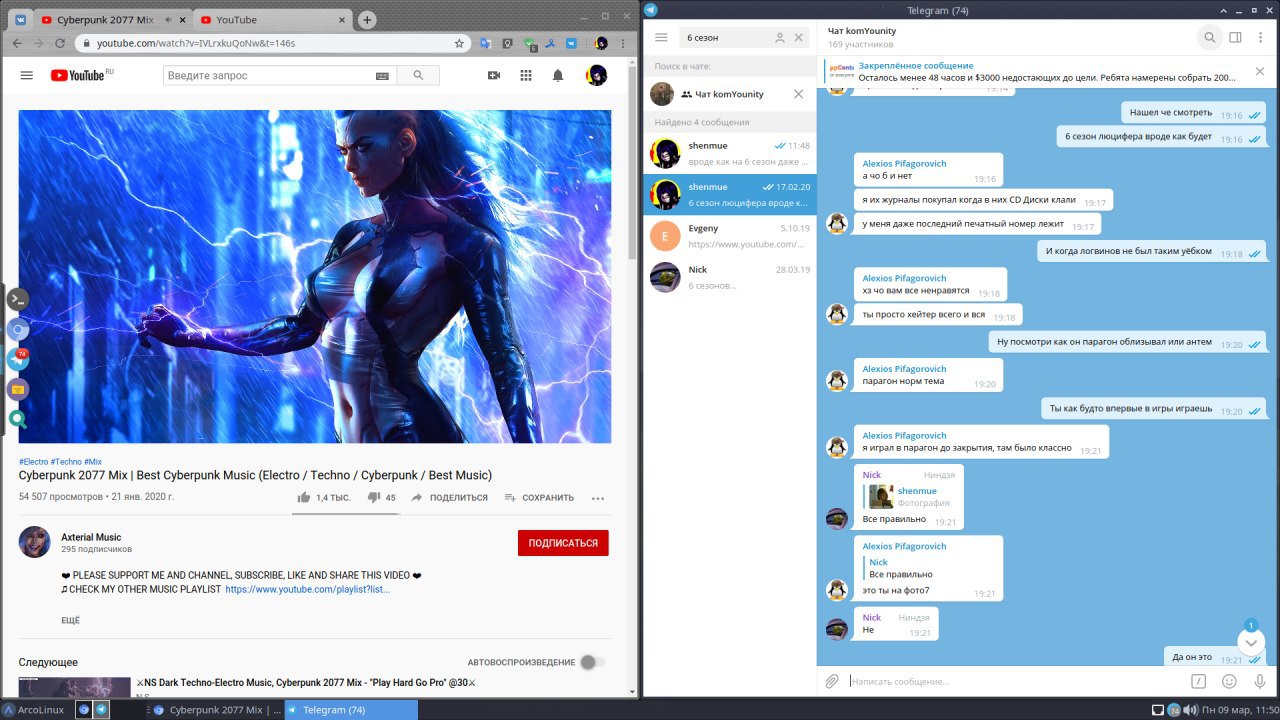Remove the Чат komYounity search filter

[798, 94]
